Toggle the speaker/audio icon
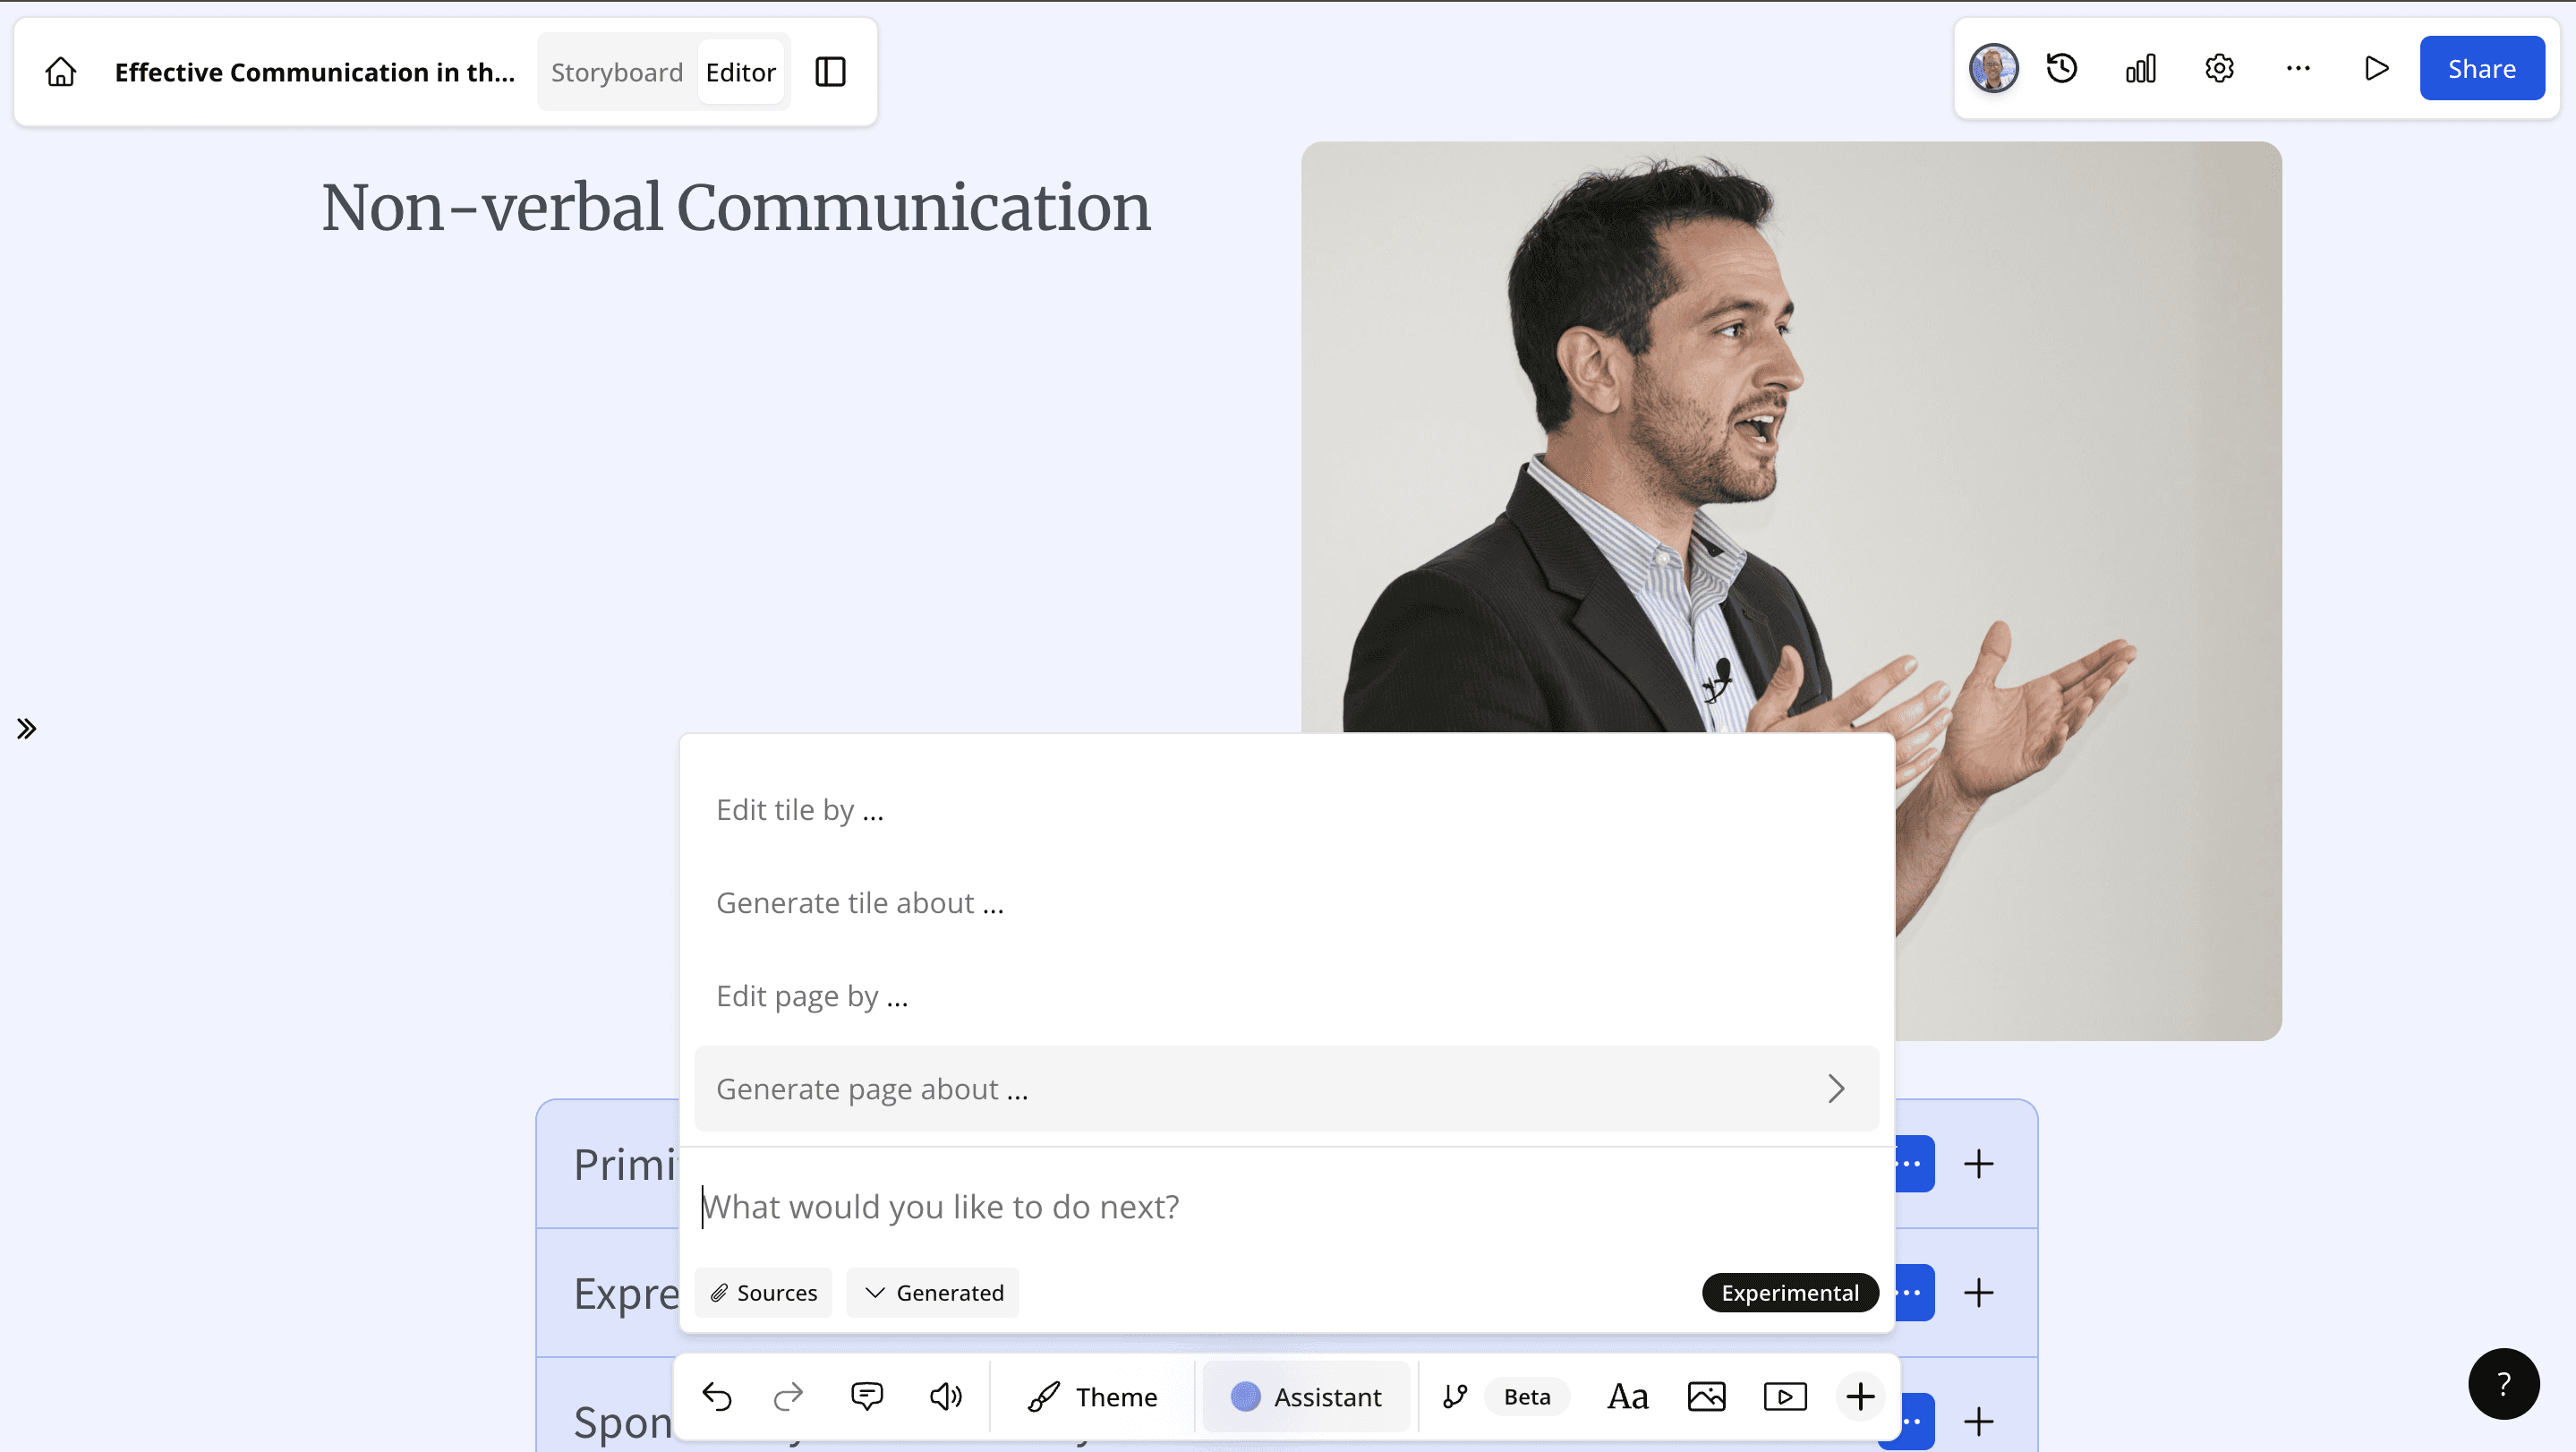Viewport: 2576px width, 1452px height. click(x=948, y=1397)
